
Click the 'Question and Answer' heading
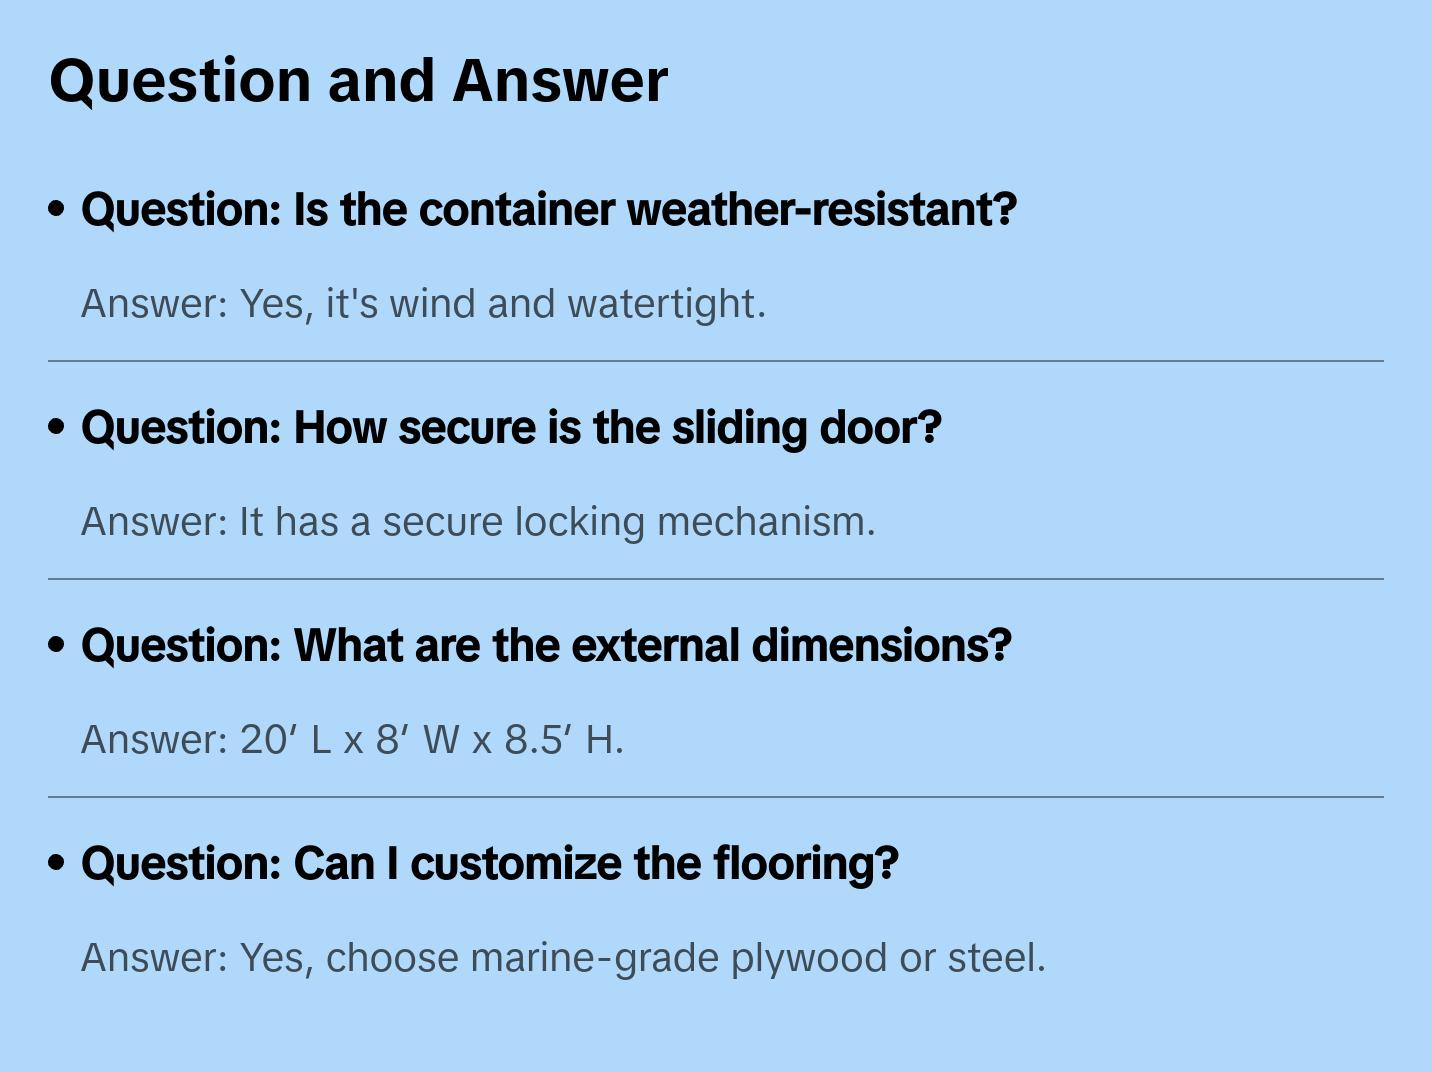pos(358,81)
